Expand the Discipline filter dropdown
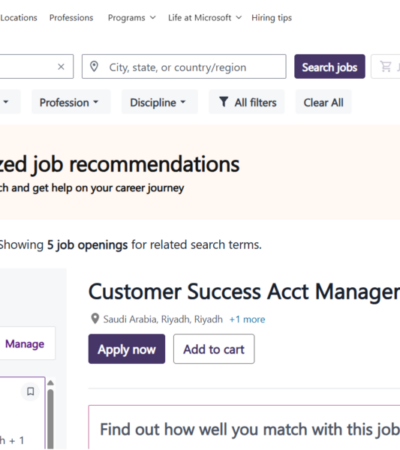 [x=160, y=102]
